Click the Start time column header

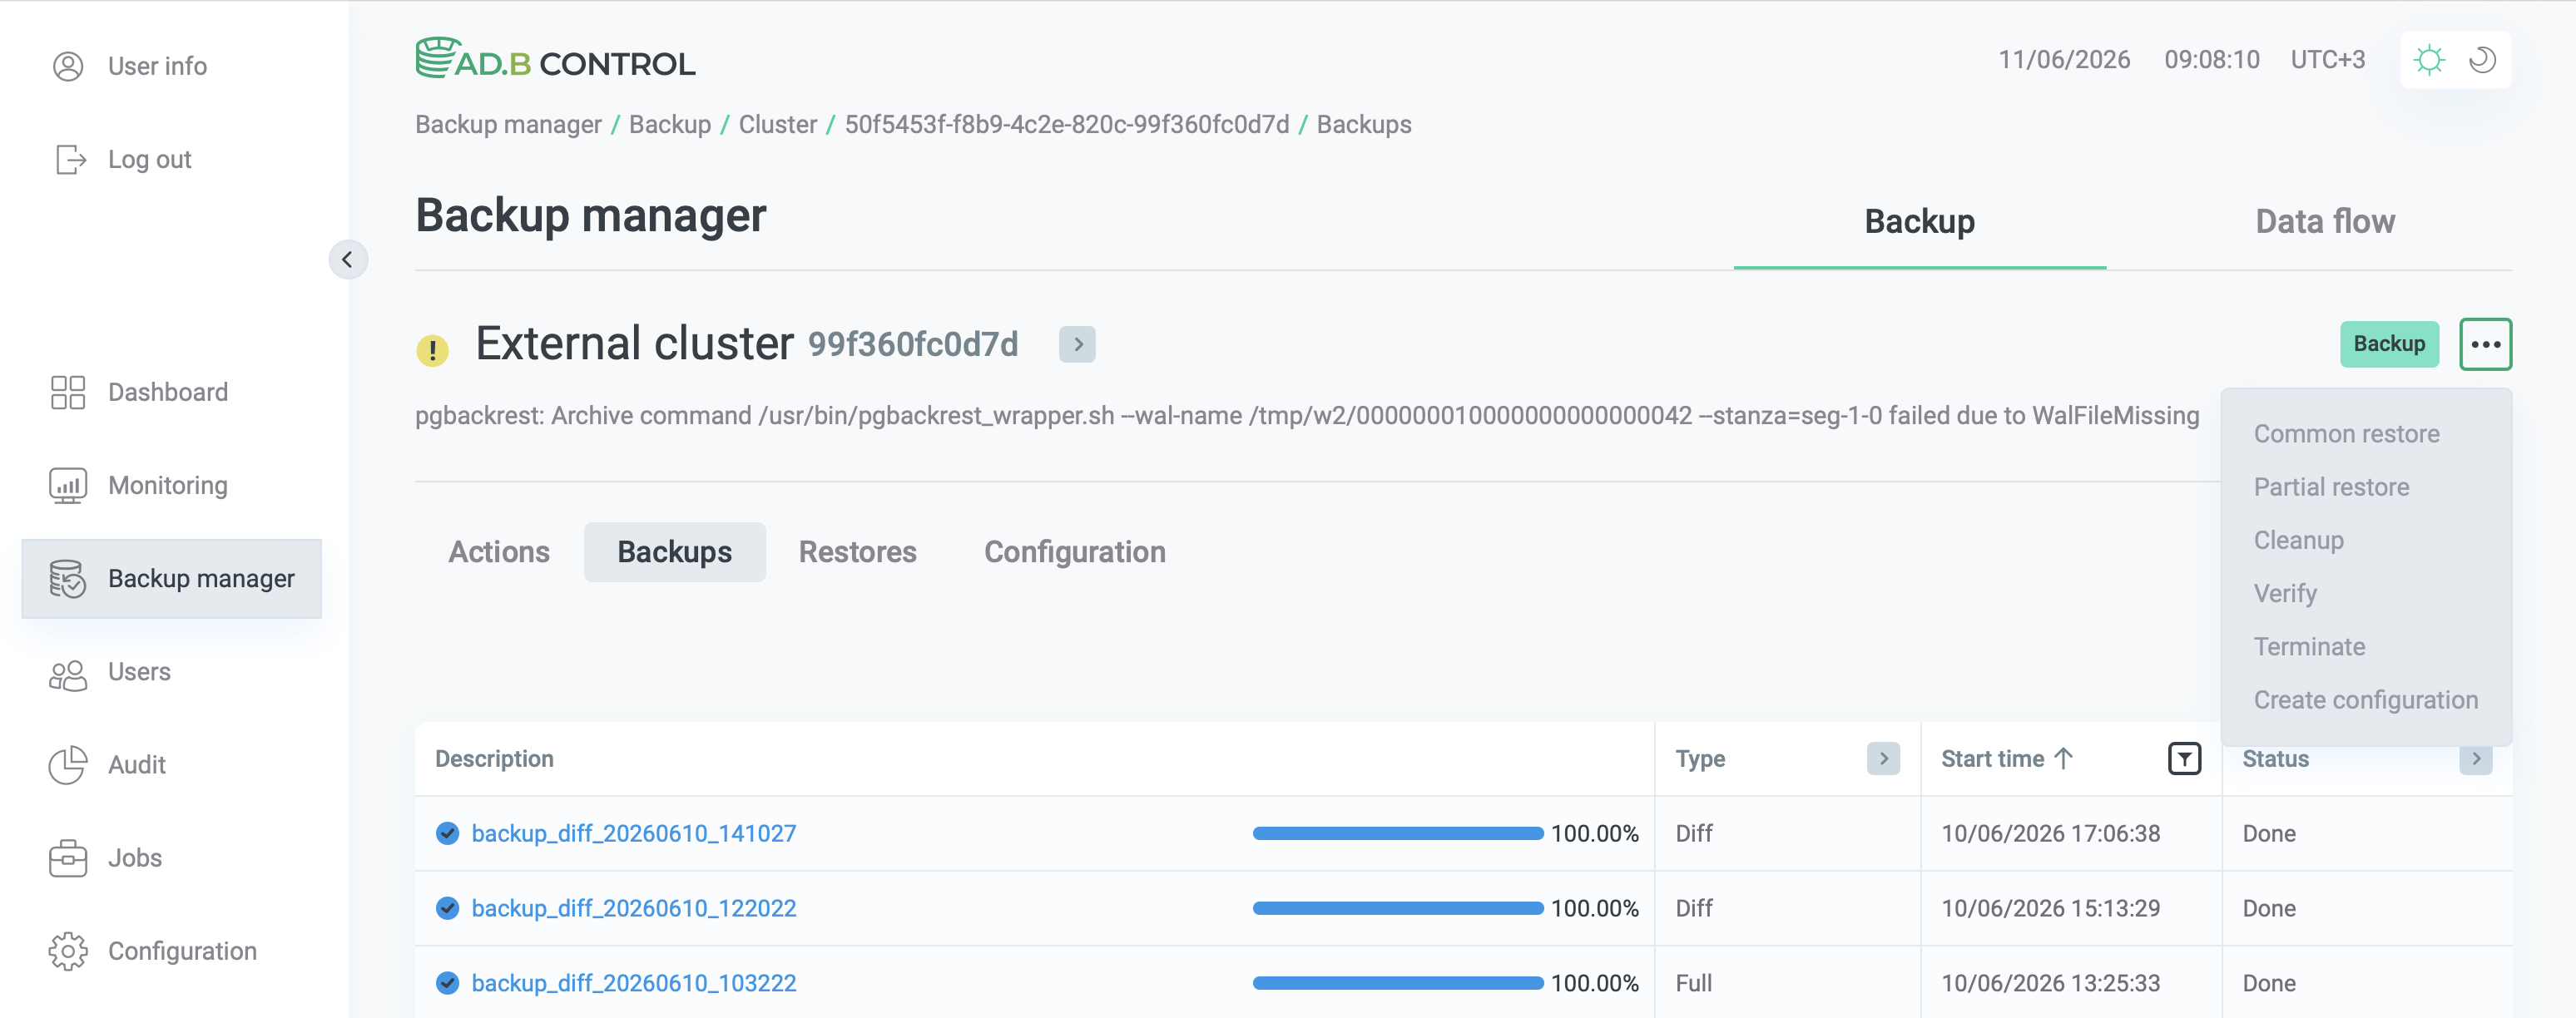(x=1992, y=759)
